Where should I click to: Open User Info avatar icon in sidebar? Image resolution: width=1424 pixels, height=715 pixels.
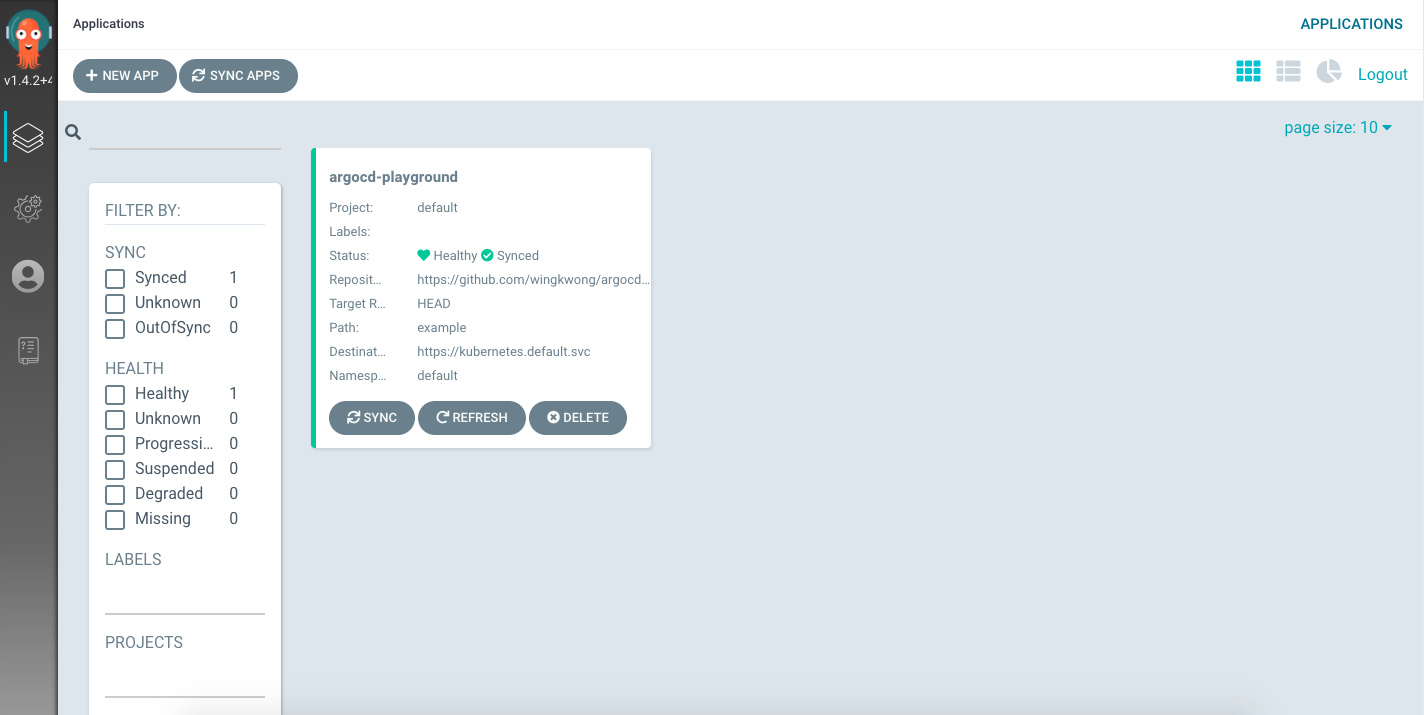click(x=28, y=276)
